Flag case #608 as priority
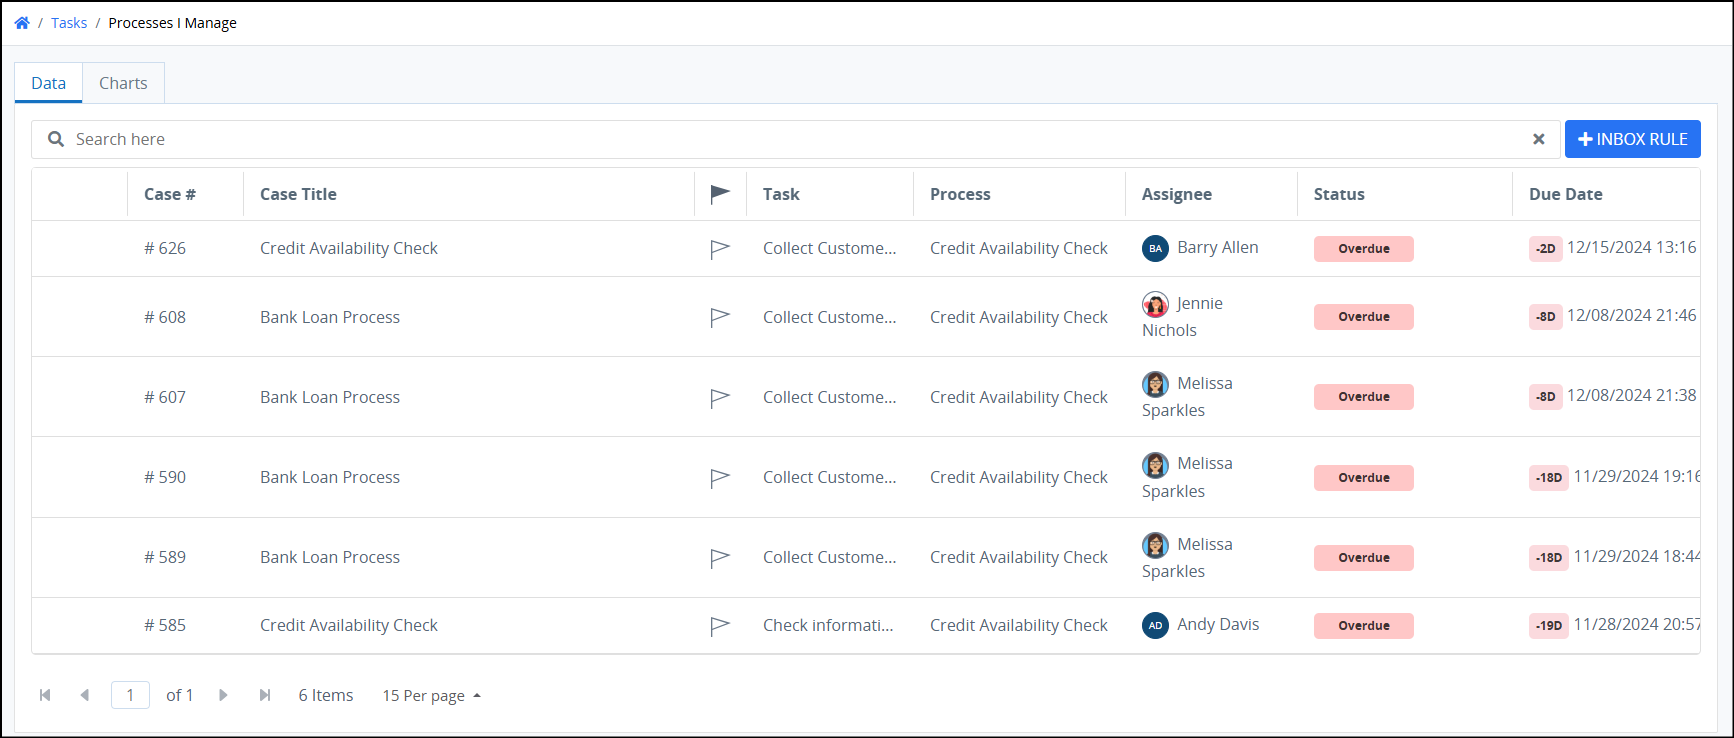 [x=720, y=317]
